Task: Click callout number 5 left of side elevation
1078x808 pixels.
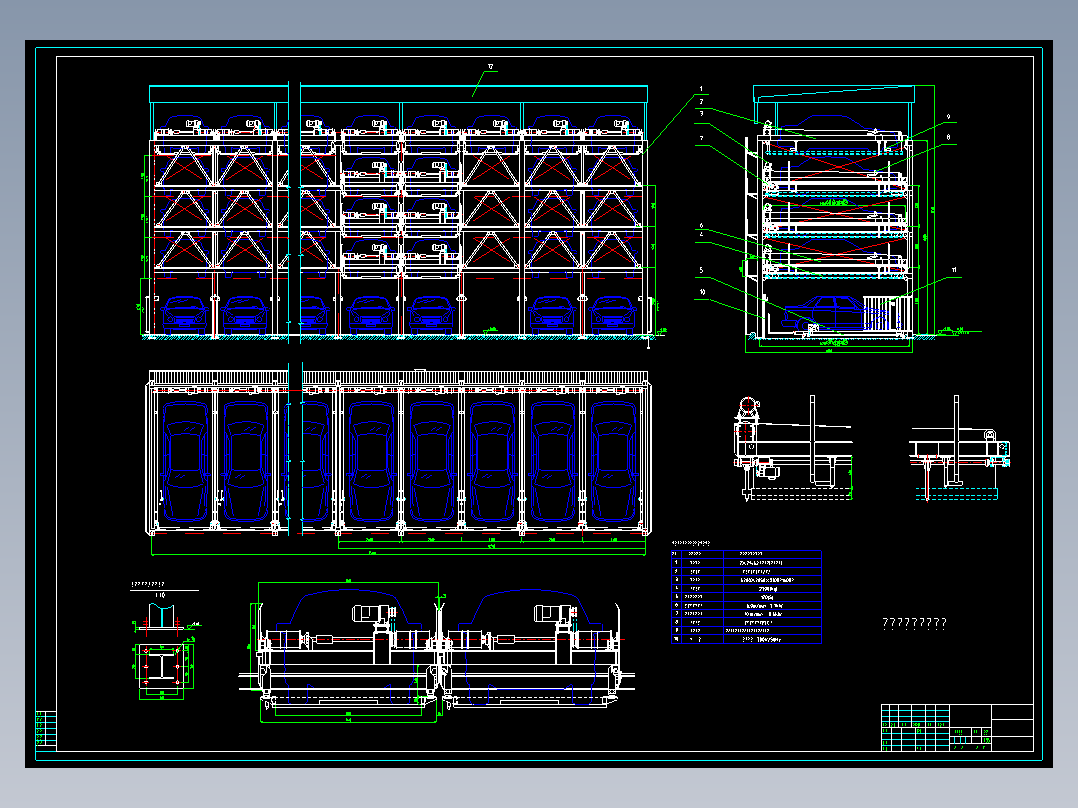Action: coord(701,270)
